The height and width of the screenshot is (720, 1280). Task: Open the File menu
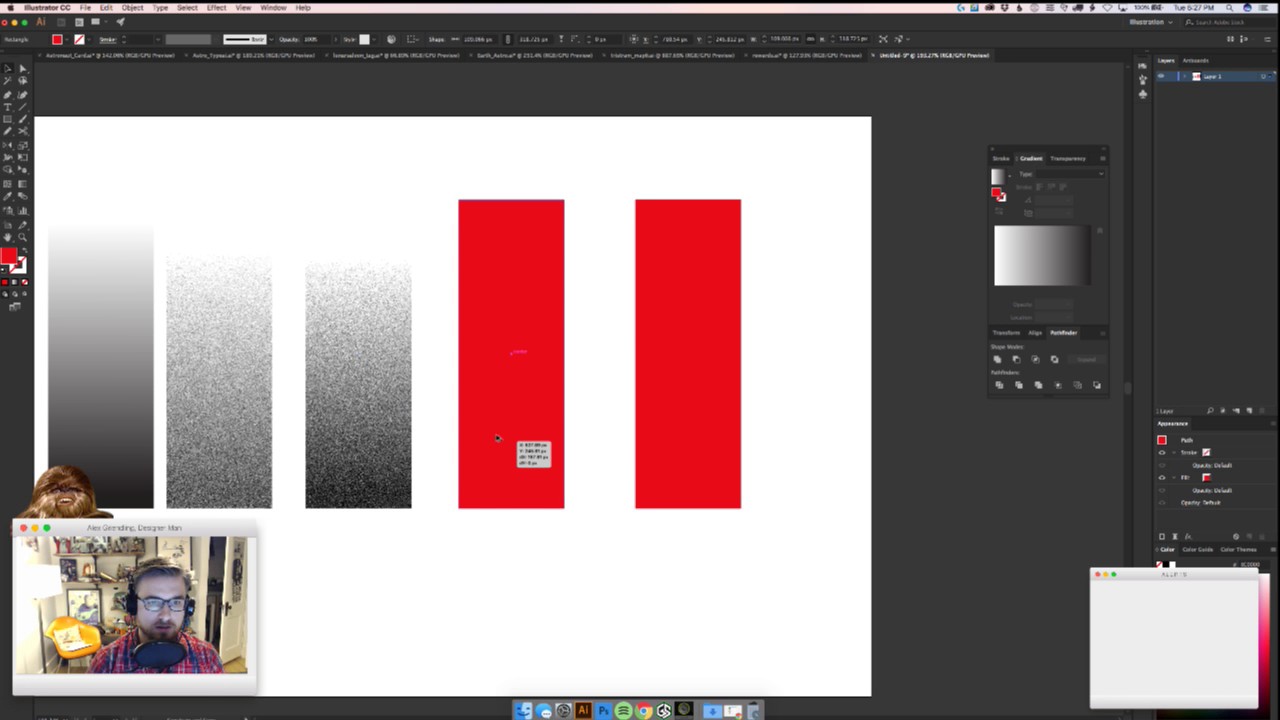(x=85, y=7)
